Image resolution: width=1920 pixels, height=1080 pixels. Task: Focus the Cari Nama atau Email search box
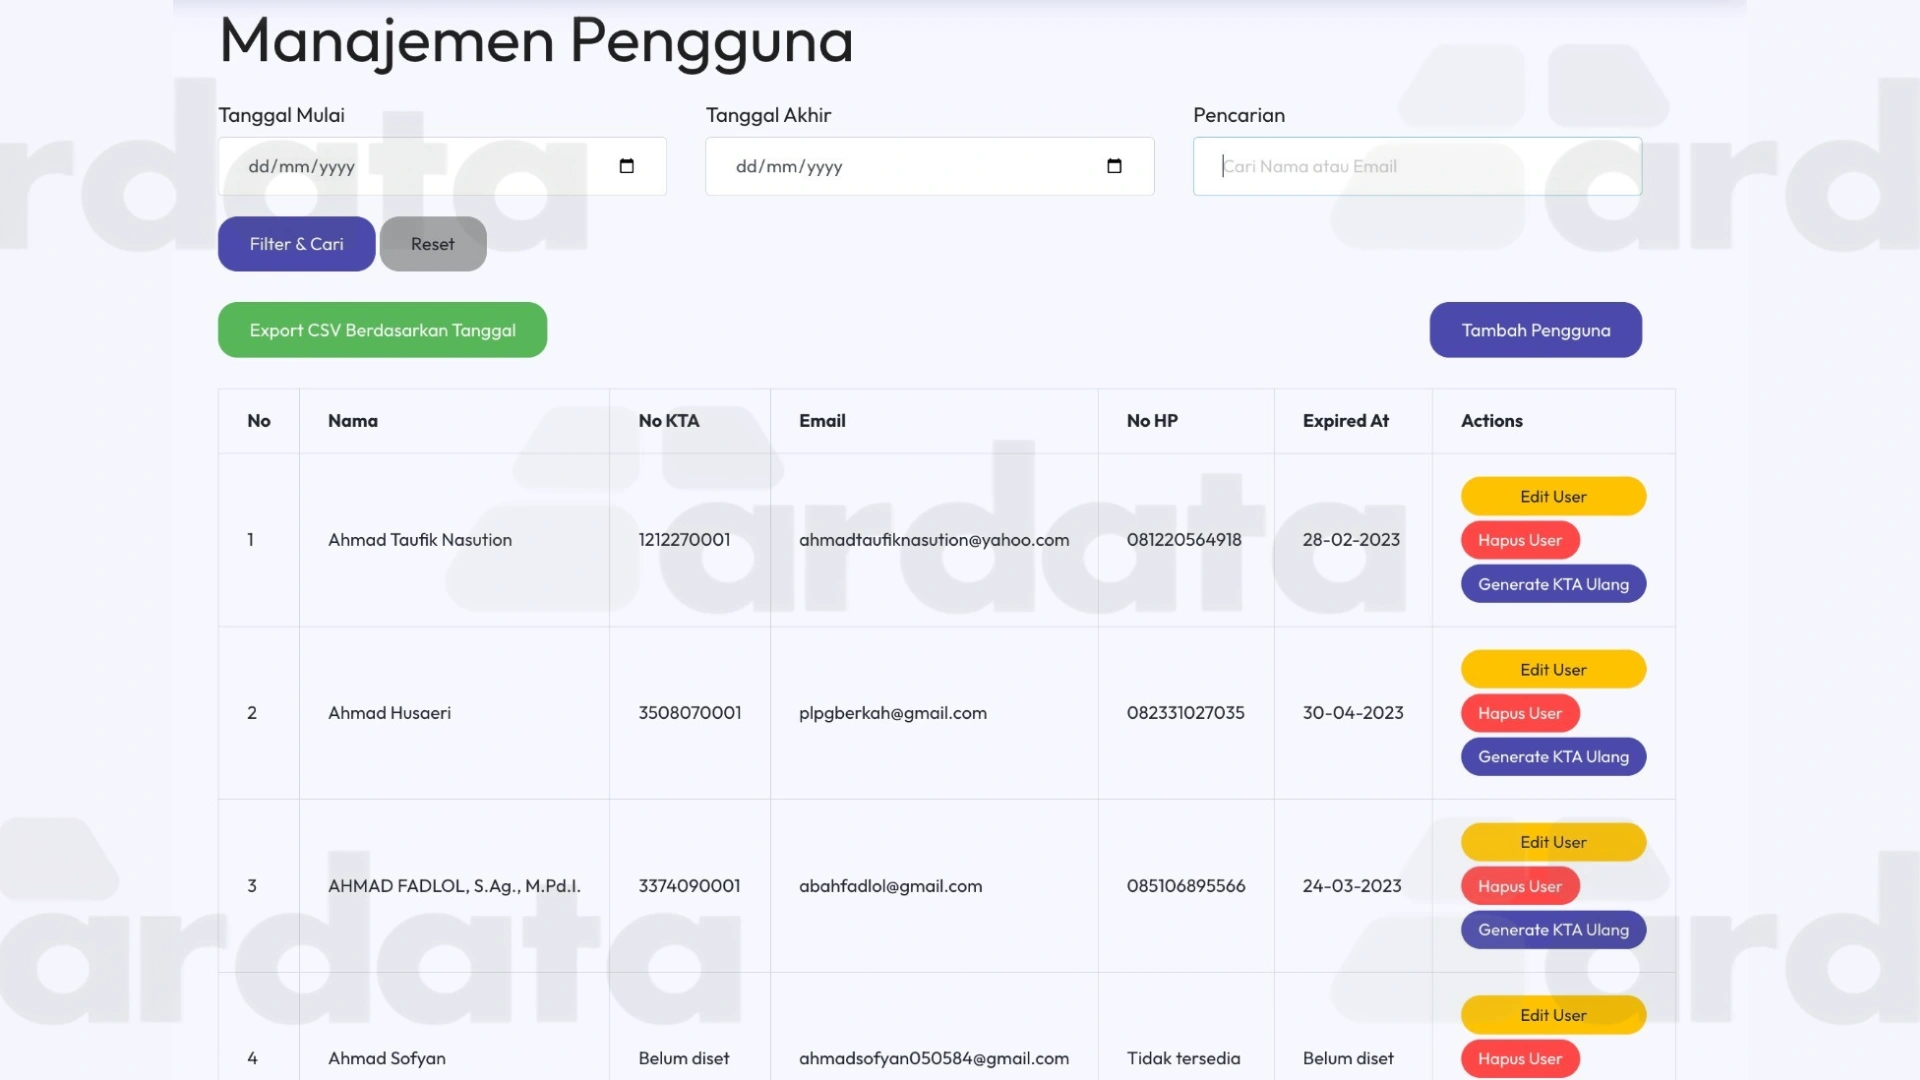[1417, 166]
